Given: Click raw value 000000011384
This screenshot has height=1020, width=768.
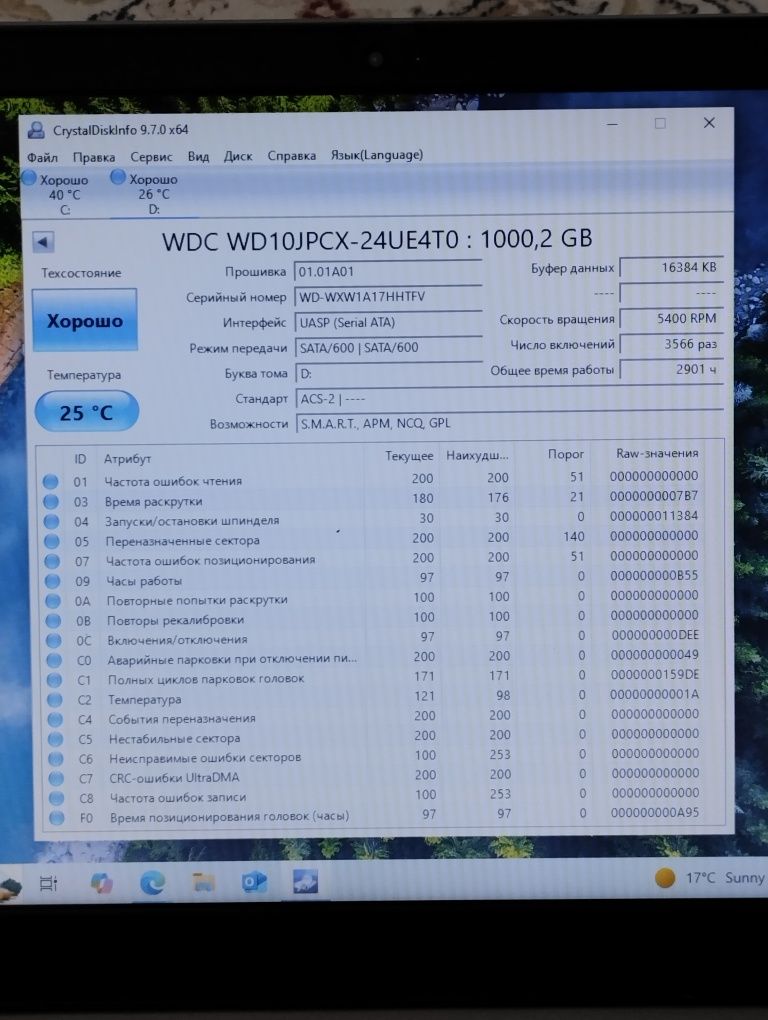Looking at the screenshot, I should 654,516.
